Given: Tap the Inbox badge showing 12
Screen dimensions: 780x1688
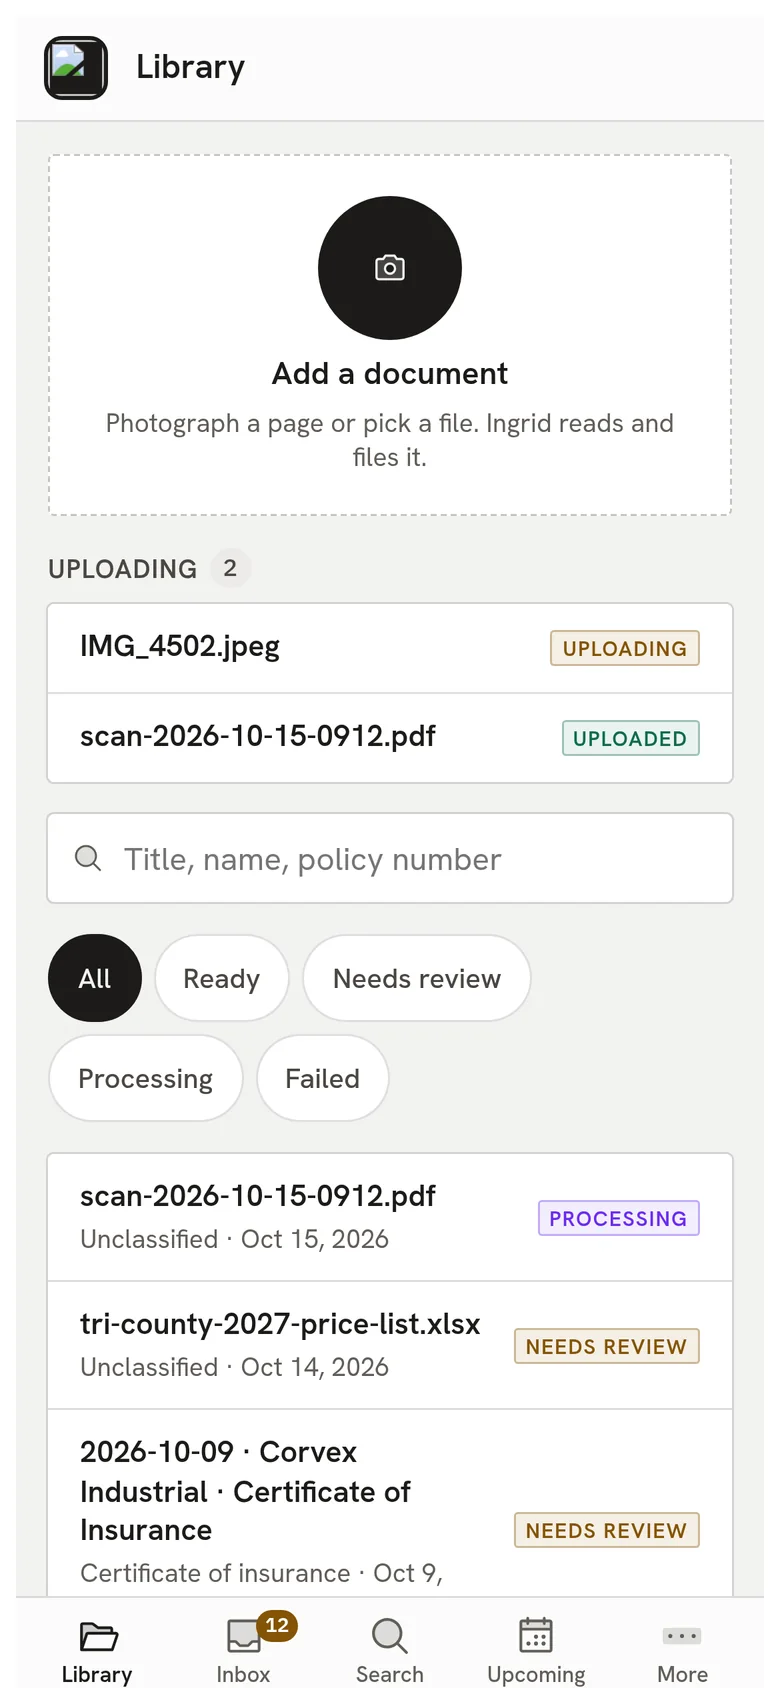Looking at the screenshot, I should pos(277,1625).
